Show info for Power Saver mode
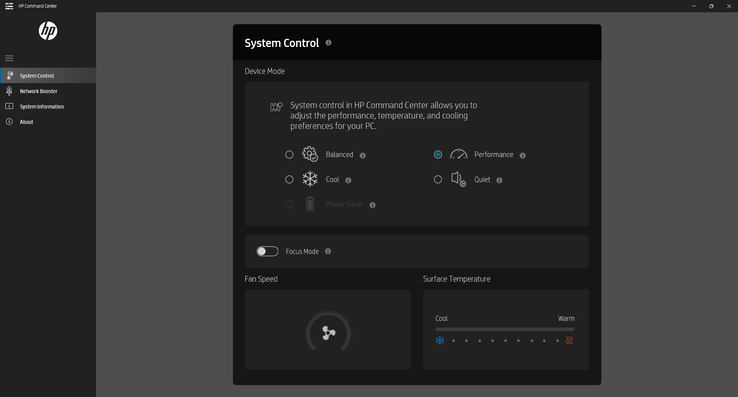The image size is (738, 397). point(372,205)
